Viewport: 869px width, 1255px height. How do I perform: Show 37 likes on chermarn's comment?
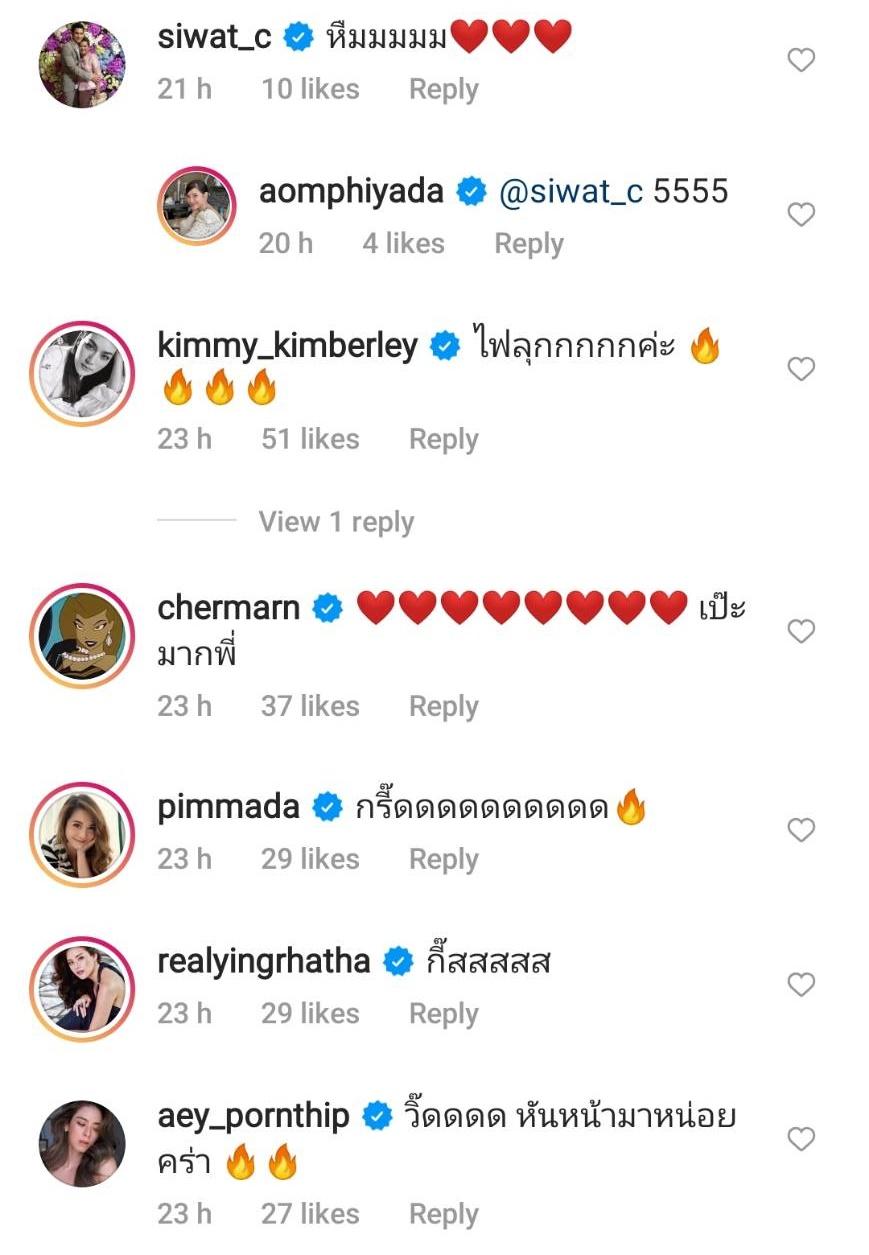click(x=310, y=706)
